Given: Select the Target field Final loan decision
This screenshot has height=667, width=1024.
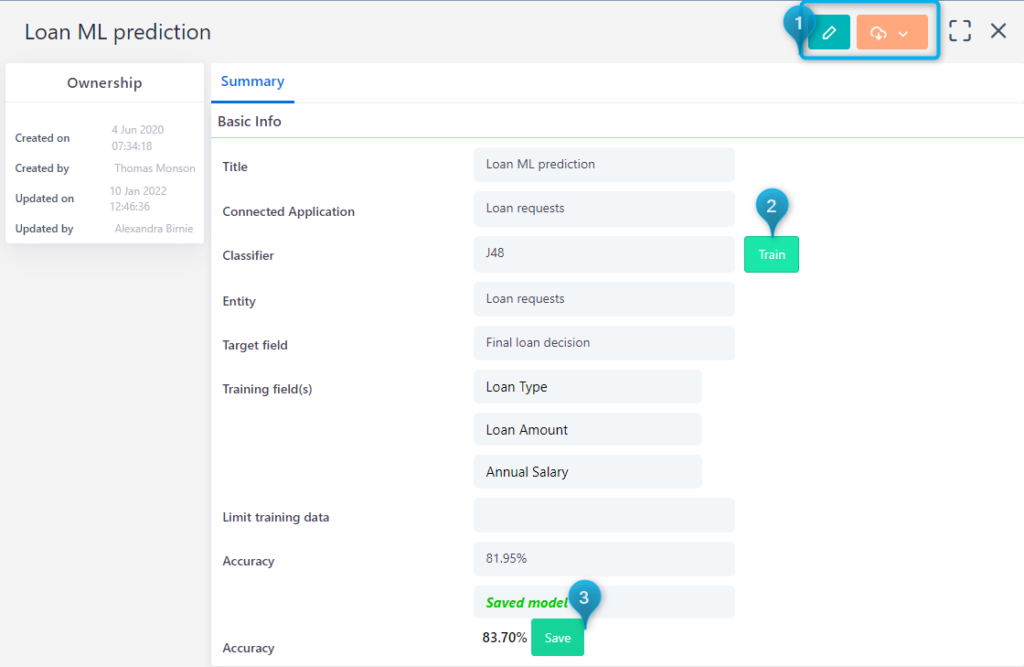Looking at the screenshot, I should coord(604,342).
